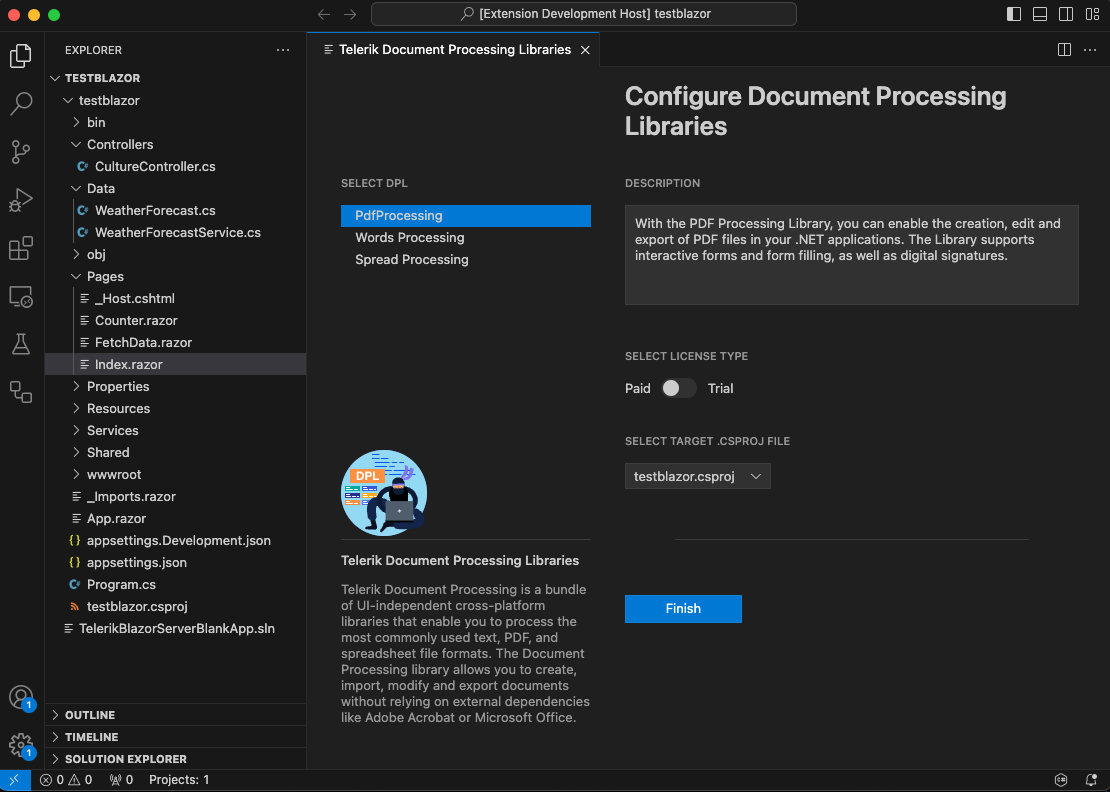The width and height of the screenshot is (1110, 792).
Task: Expand the Resources folder
Action: click(x=176, y=408)
